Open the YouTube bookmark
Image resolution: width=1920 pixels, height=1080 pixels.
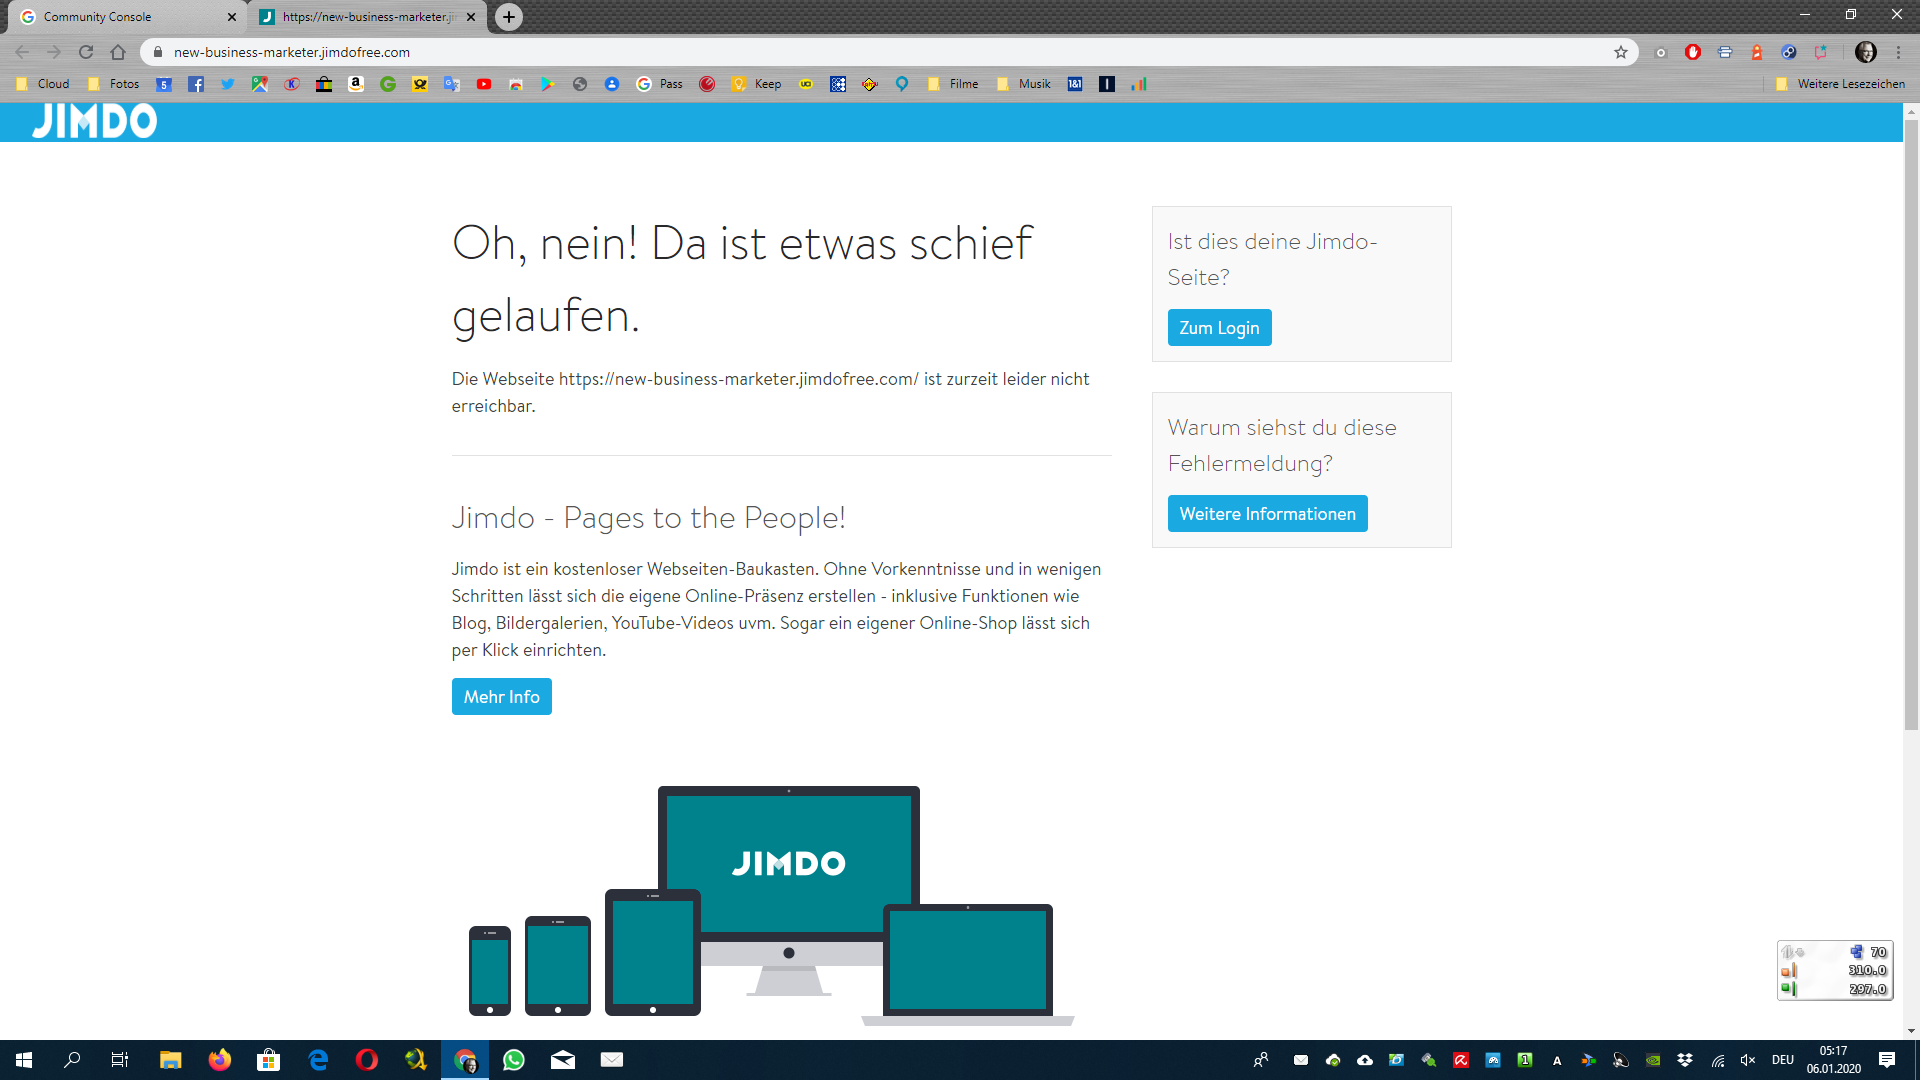pos(484,84)
